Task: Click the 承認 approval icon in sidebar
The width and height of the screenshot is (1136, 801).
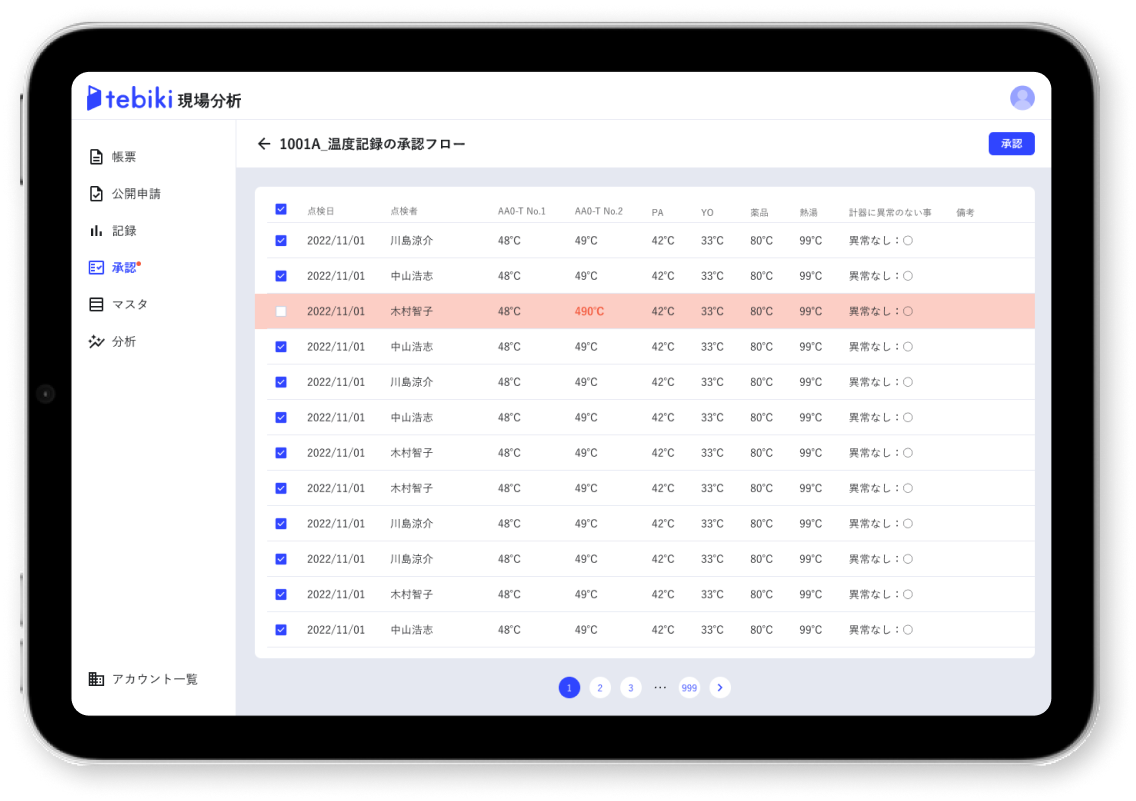Action: click(x=96, y=268)
